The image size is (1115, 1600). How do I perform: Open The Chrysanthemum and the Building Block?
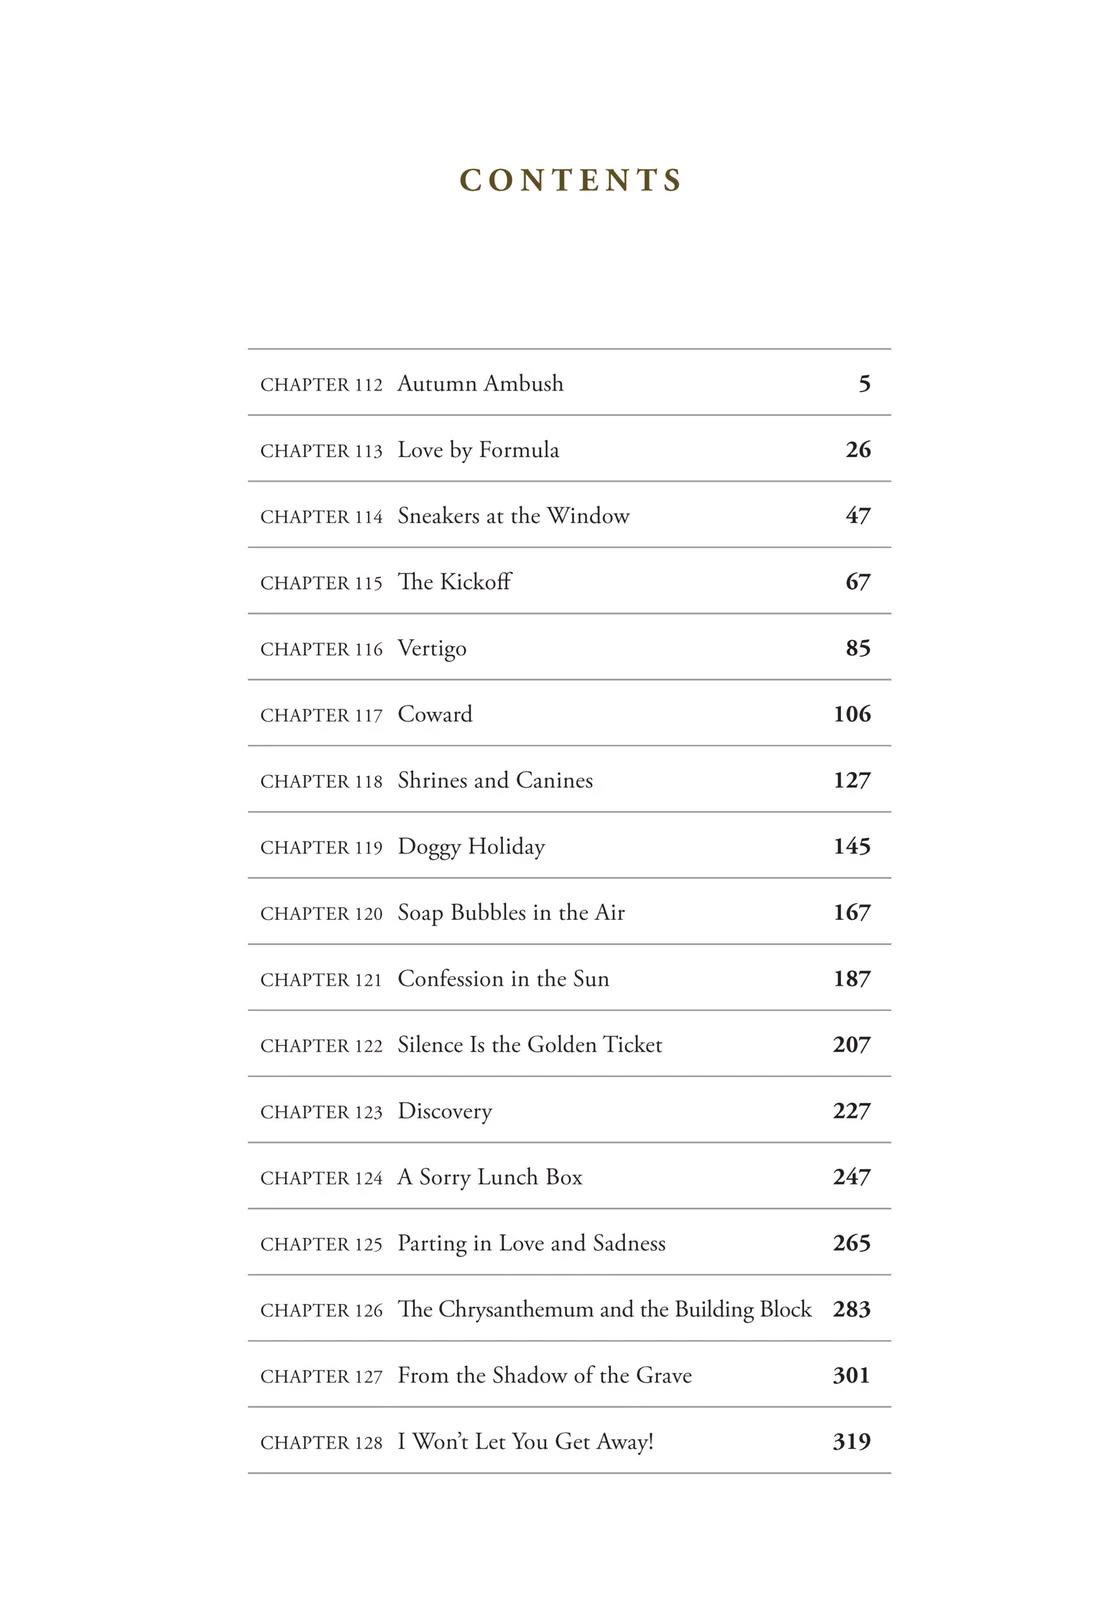point(569,1308)
